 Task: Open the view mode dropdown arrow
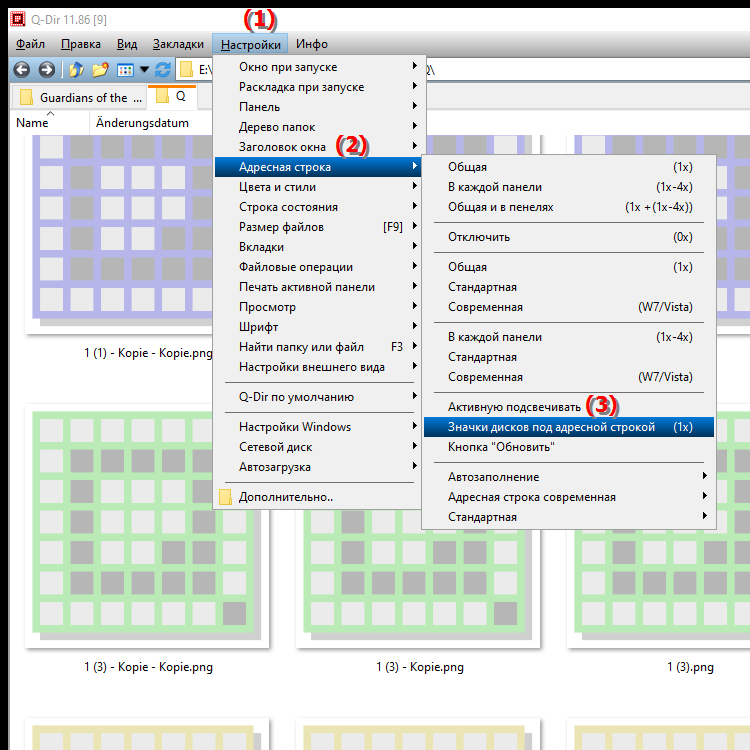coord(144,70)
